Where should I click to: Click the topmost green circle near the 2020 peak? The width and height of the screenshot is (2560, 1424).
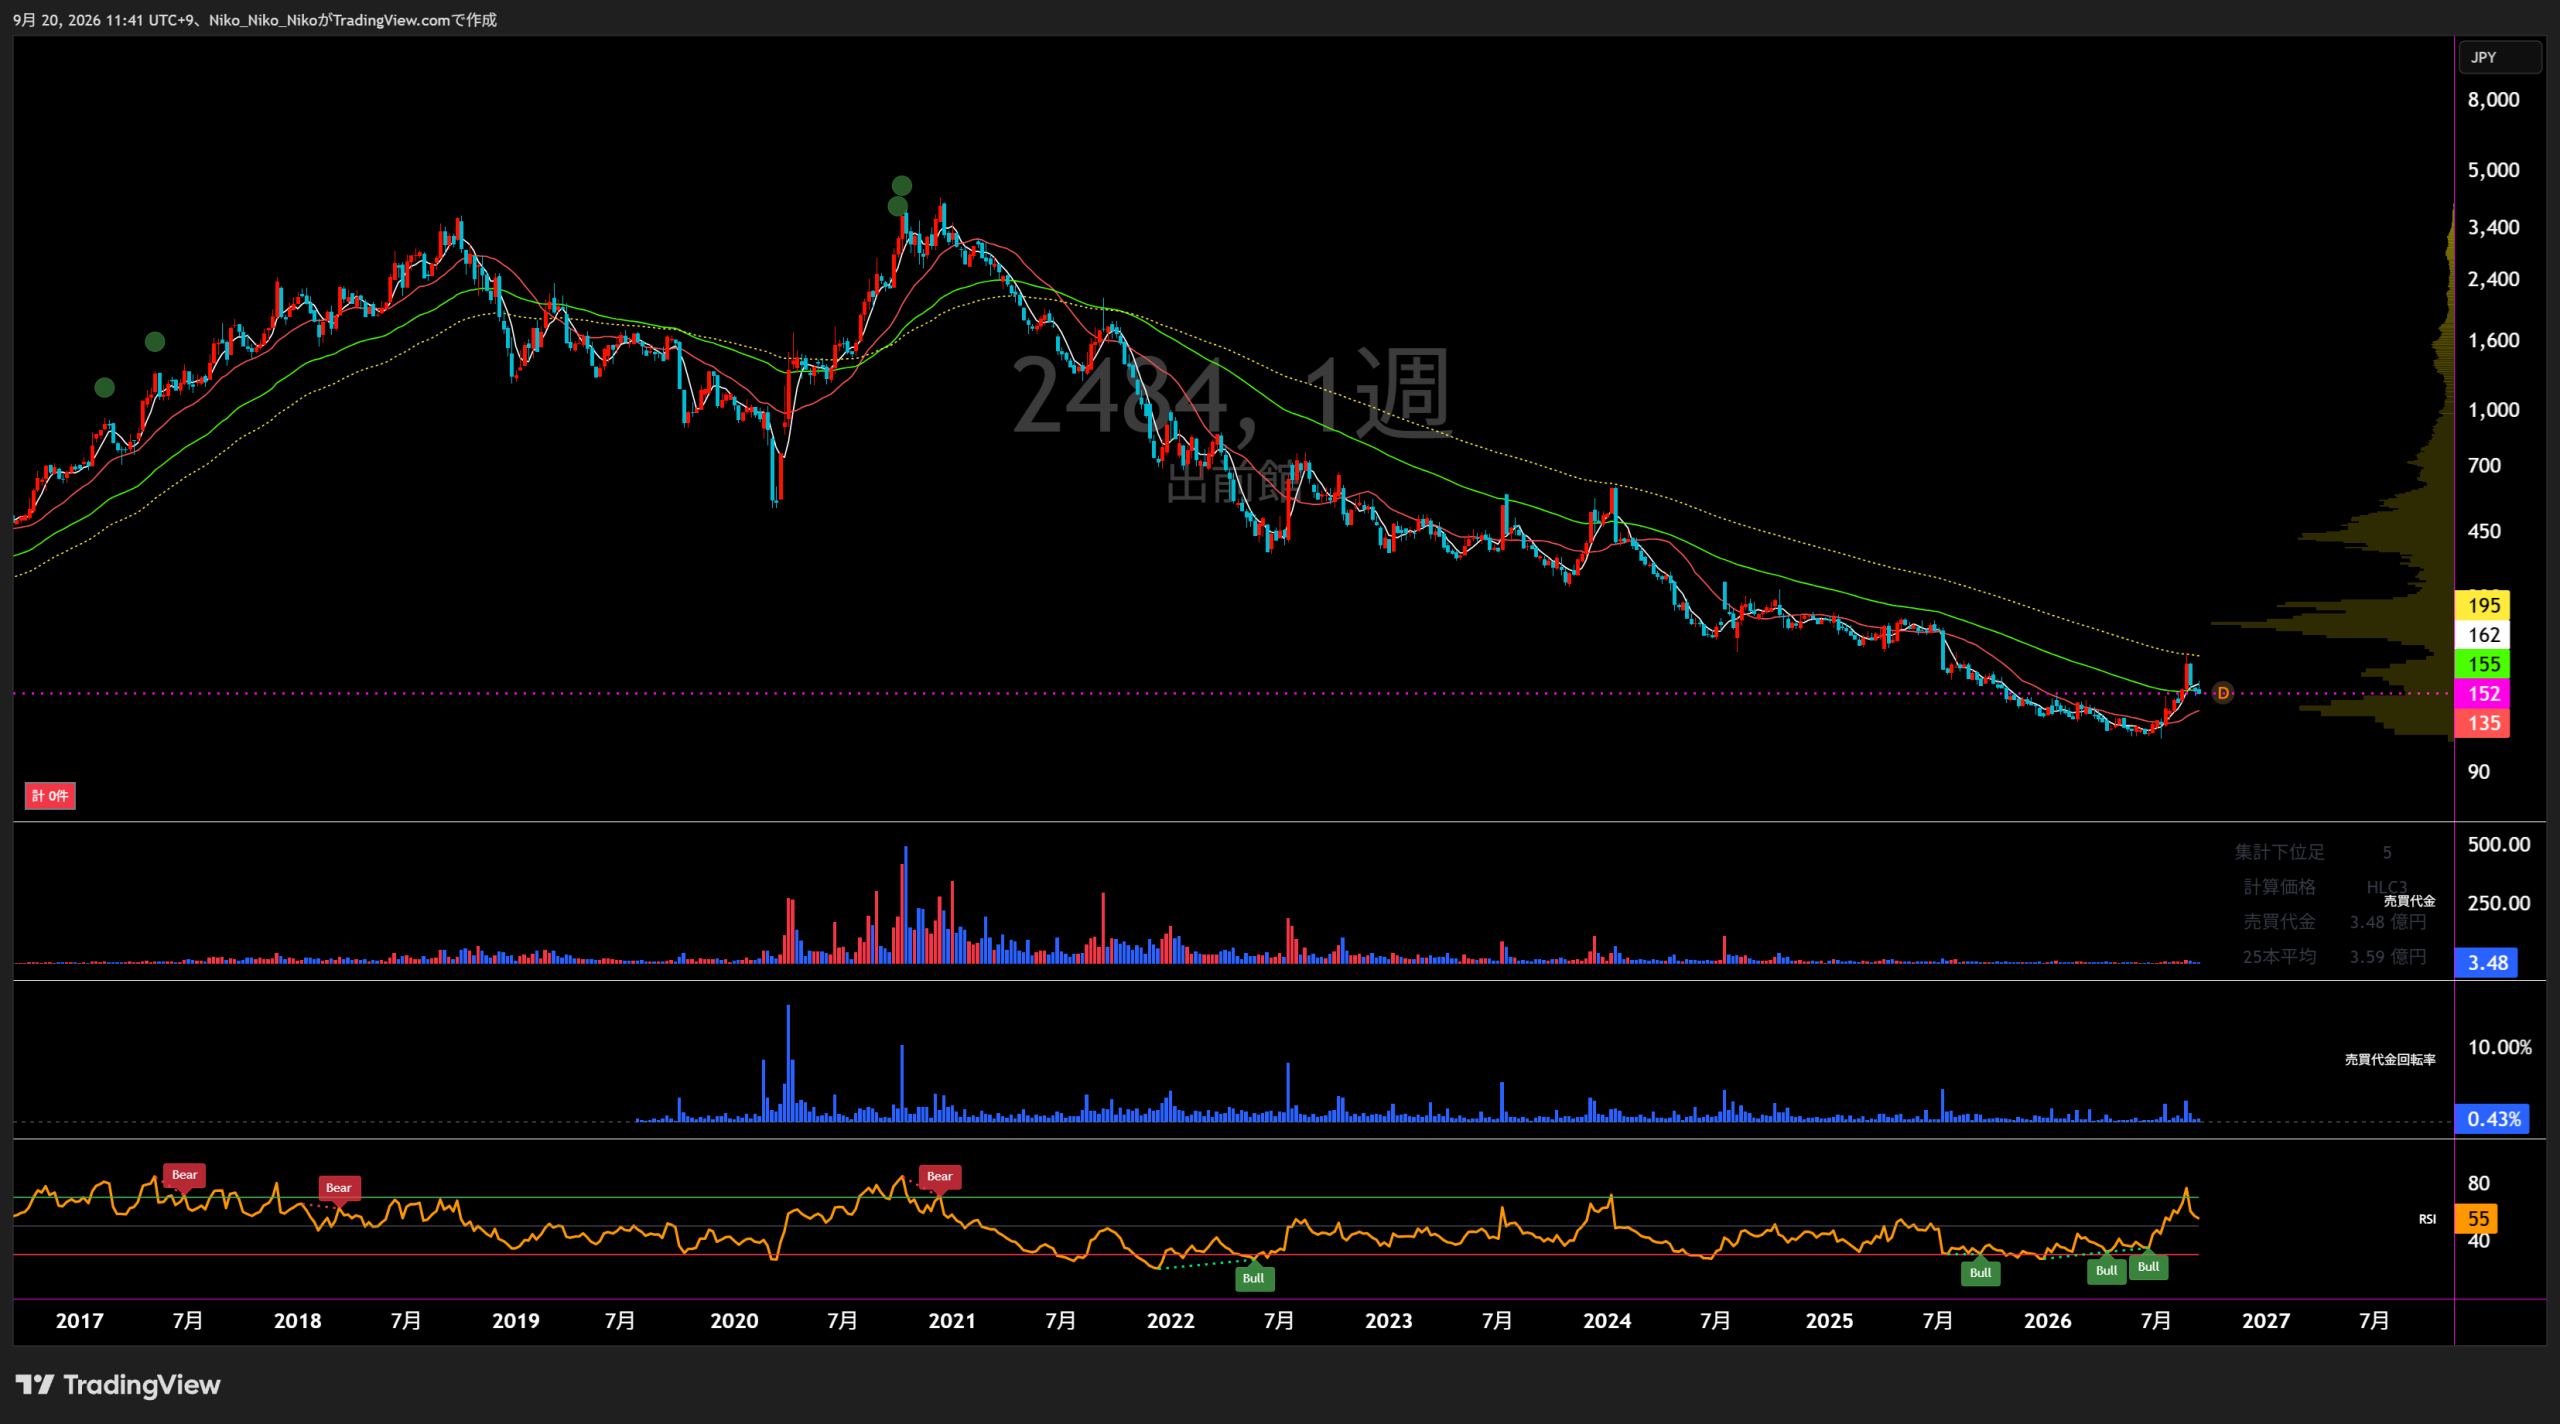[901, 186]
